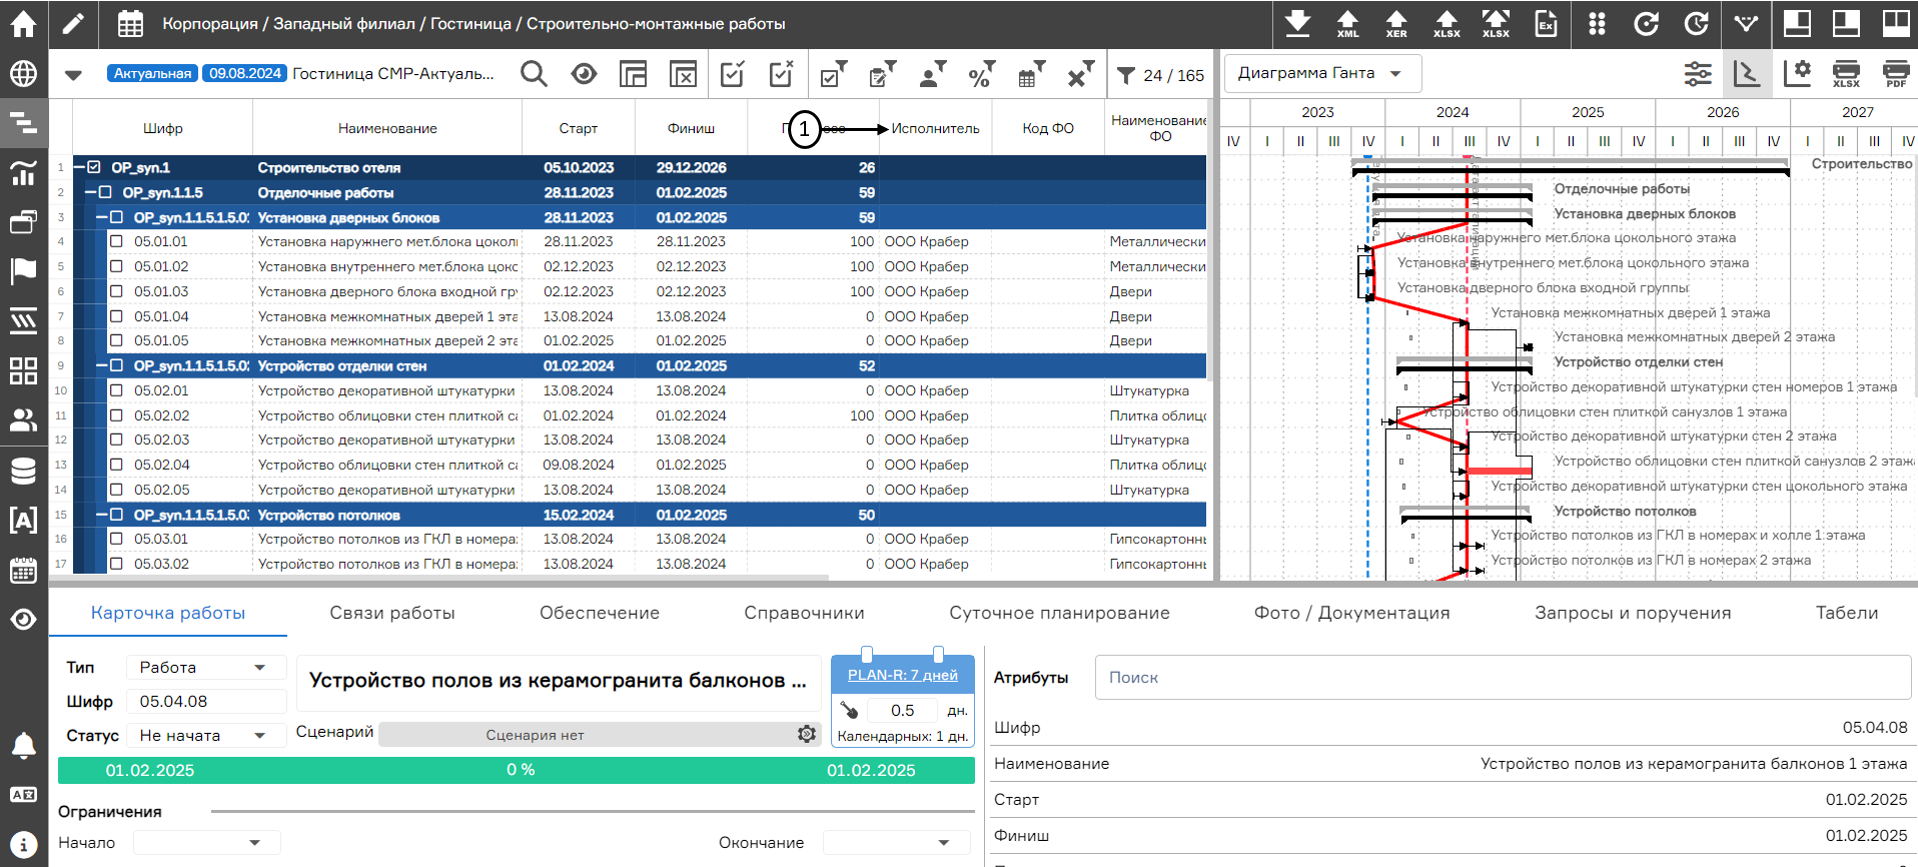1918x867 pixels.
Task: Clear filters with the X filter icon
Action: 1080,74
